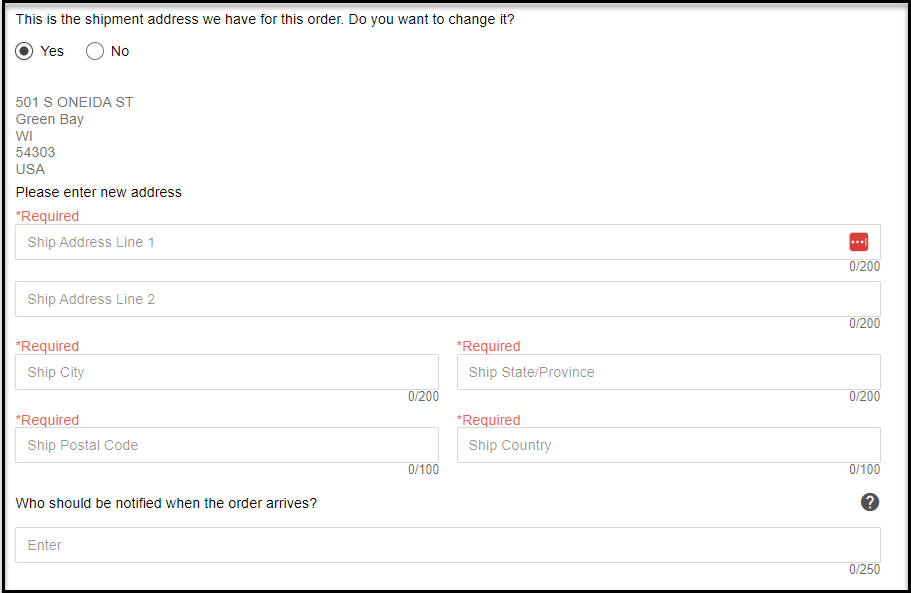Screen dimensions: 911x593
Task: Click the Ship Postal Code field
Action: 226,445
